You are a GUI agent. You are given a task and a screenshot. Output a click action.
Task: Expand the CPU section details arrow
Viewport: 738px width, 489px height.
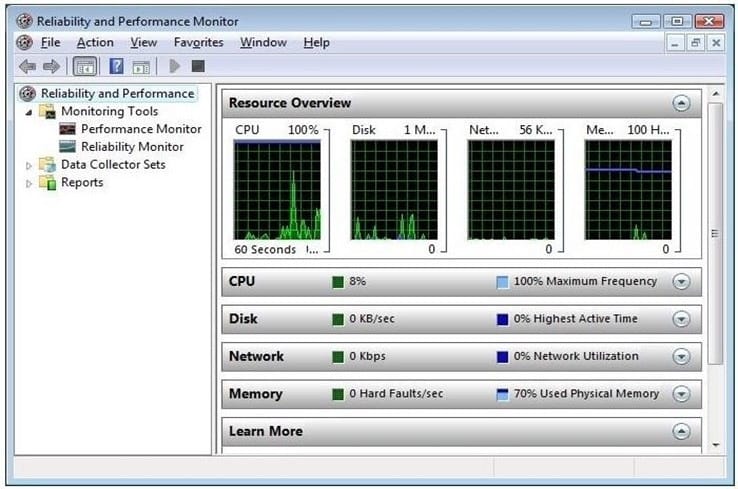[x=681, y=282]
